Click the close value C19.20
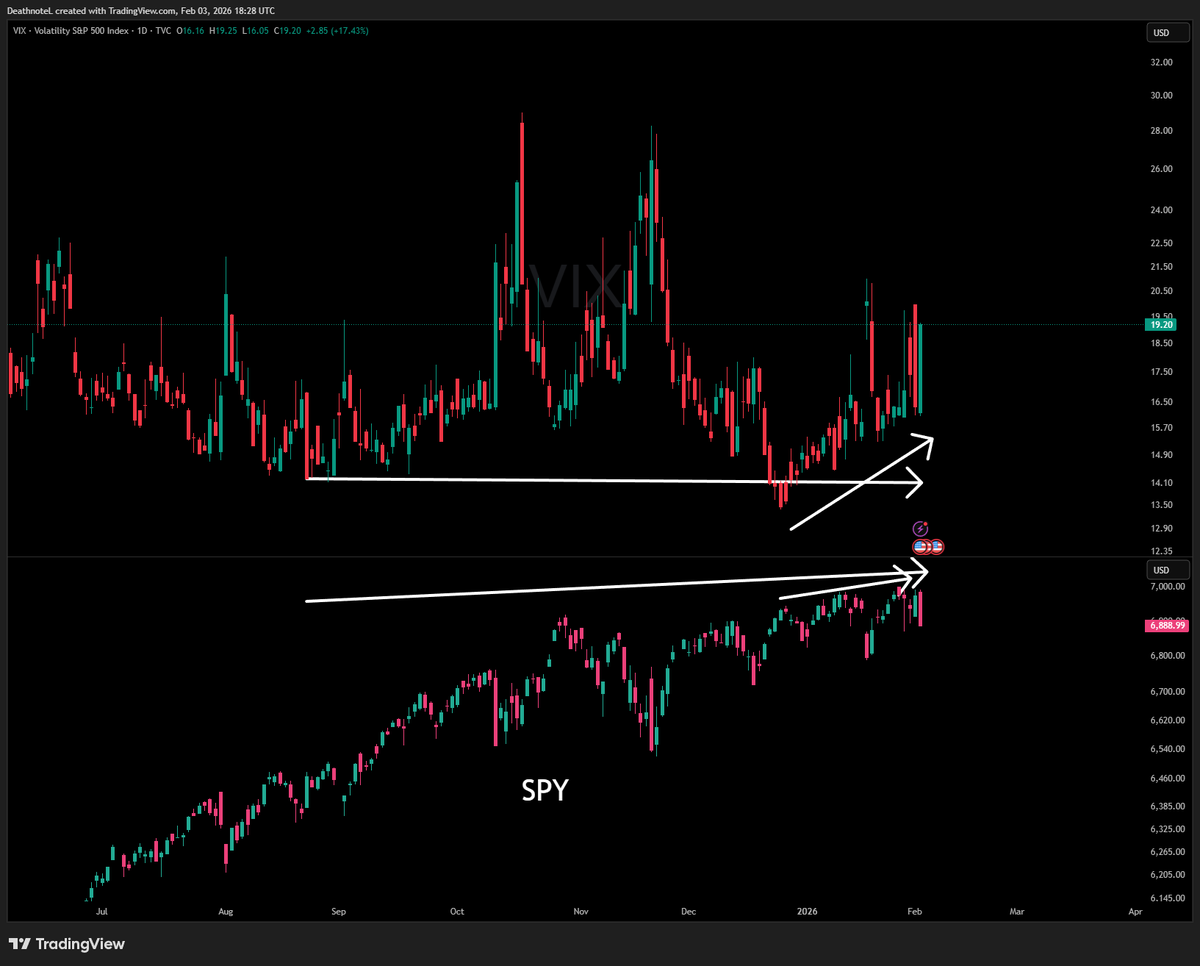This screenshot has width=1200, height=966. (286, 31)
